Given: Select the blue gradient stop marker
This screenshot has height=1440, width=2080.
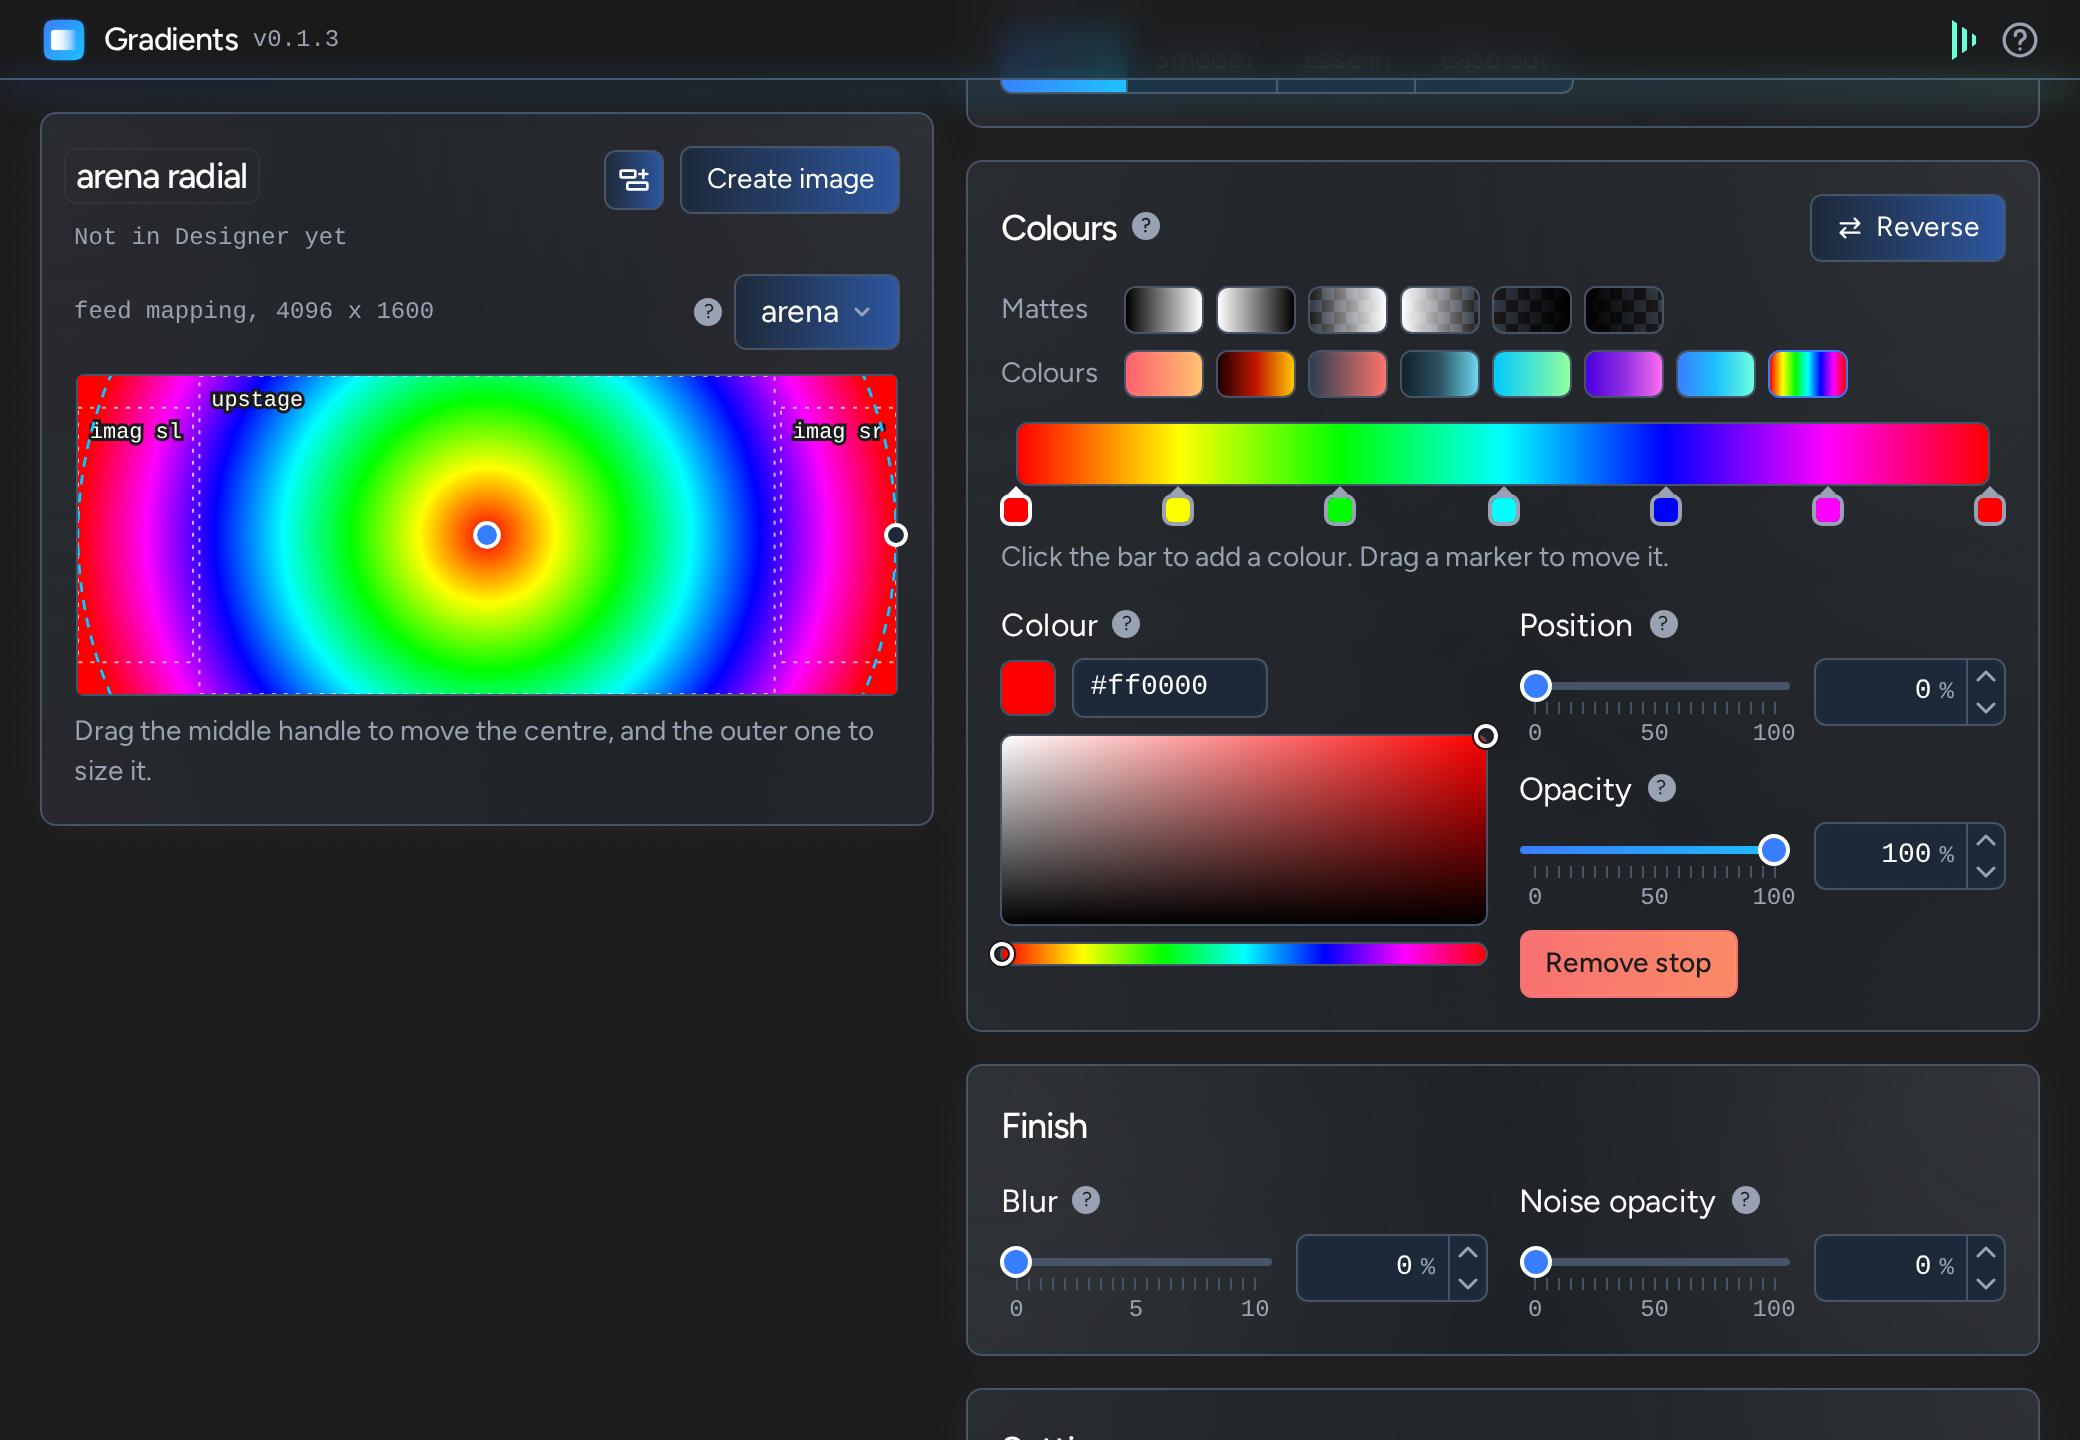Looking at the screenshot, I should pos(1666,508).
